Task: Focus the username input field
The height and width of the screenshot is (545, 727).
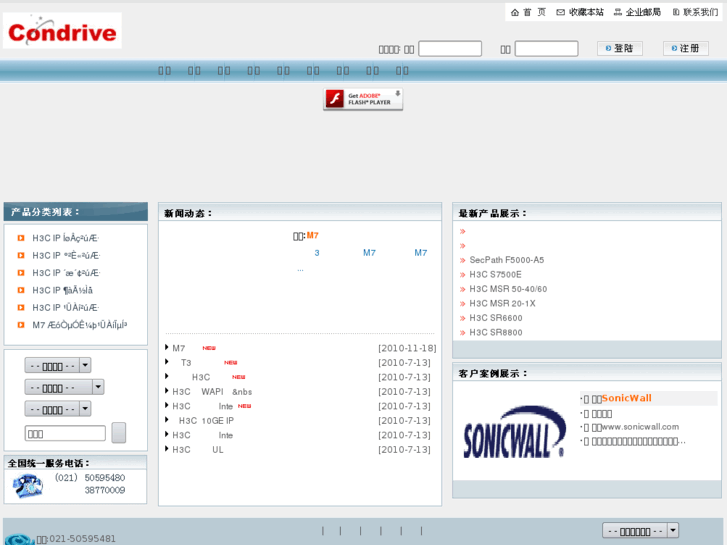Action: (x=450, y=49)
